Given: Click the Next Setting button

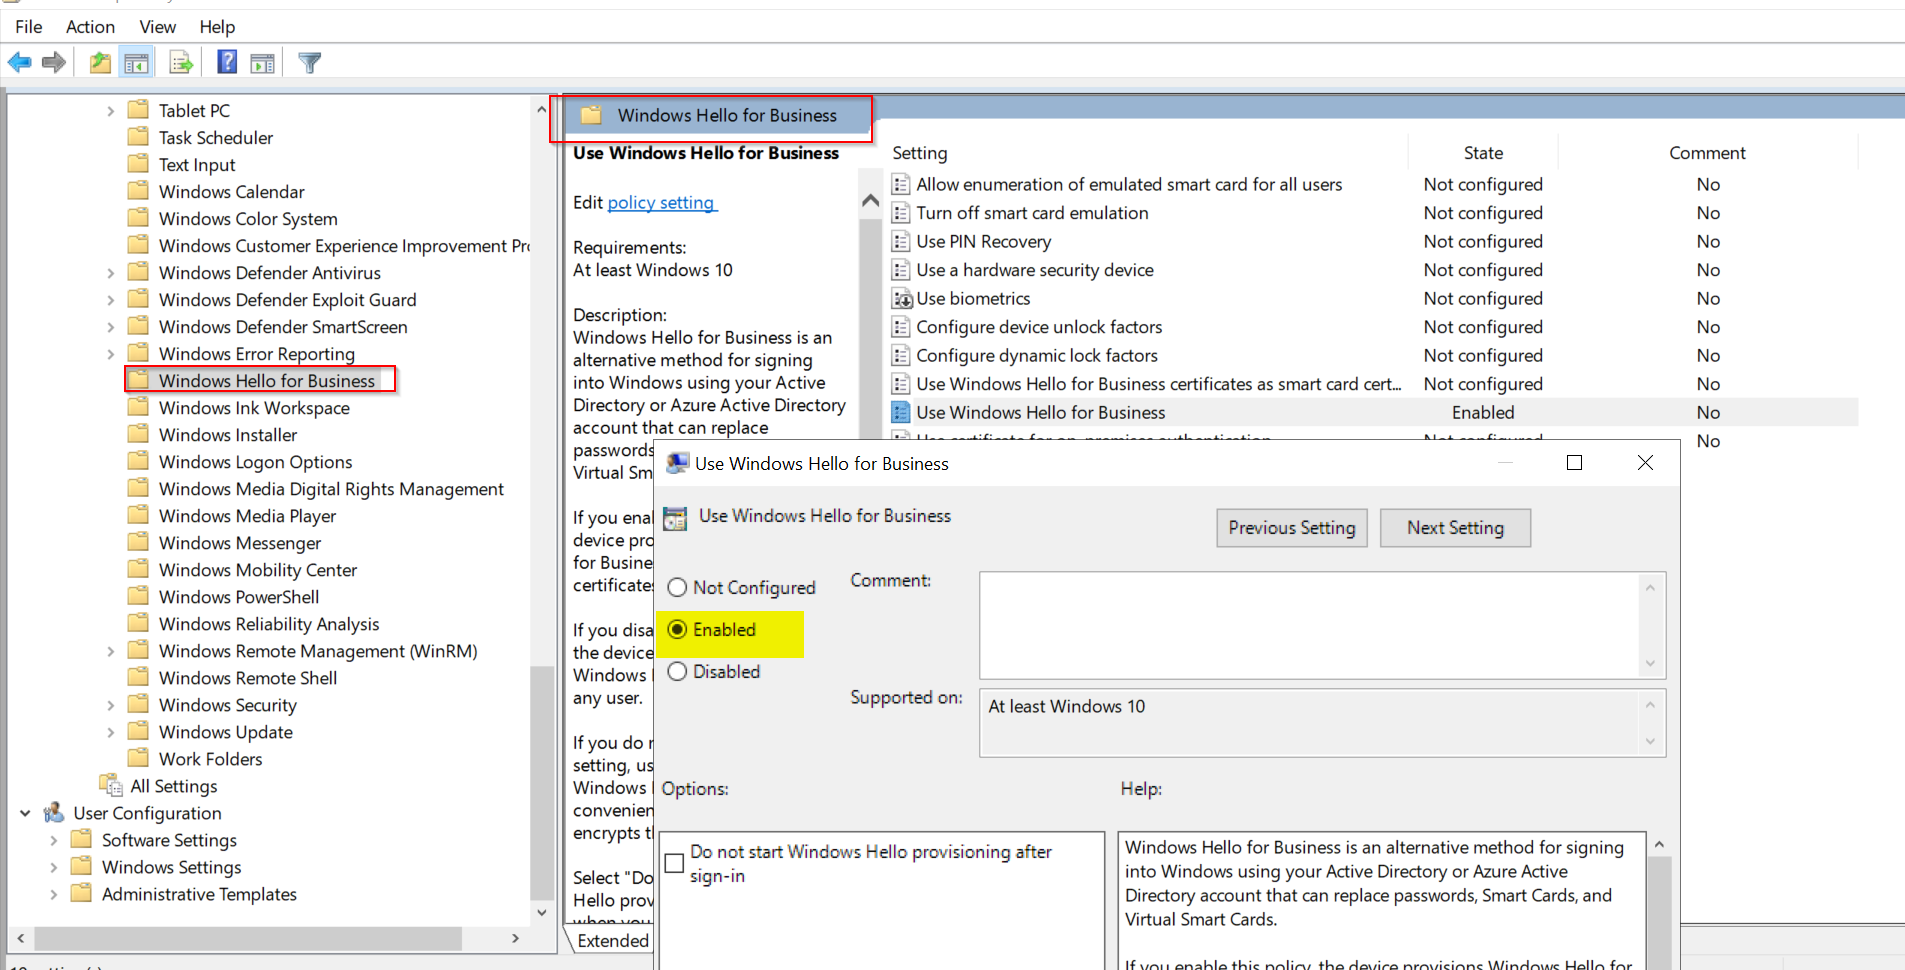Looking at the screenshot, I should point(1455,528).
